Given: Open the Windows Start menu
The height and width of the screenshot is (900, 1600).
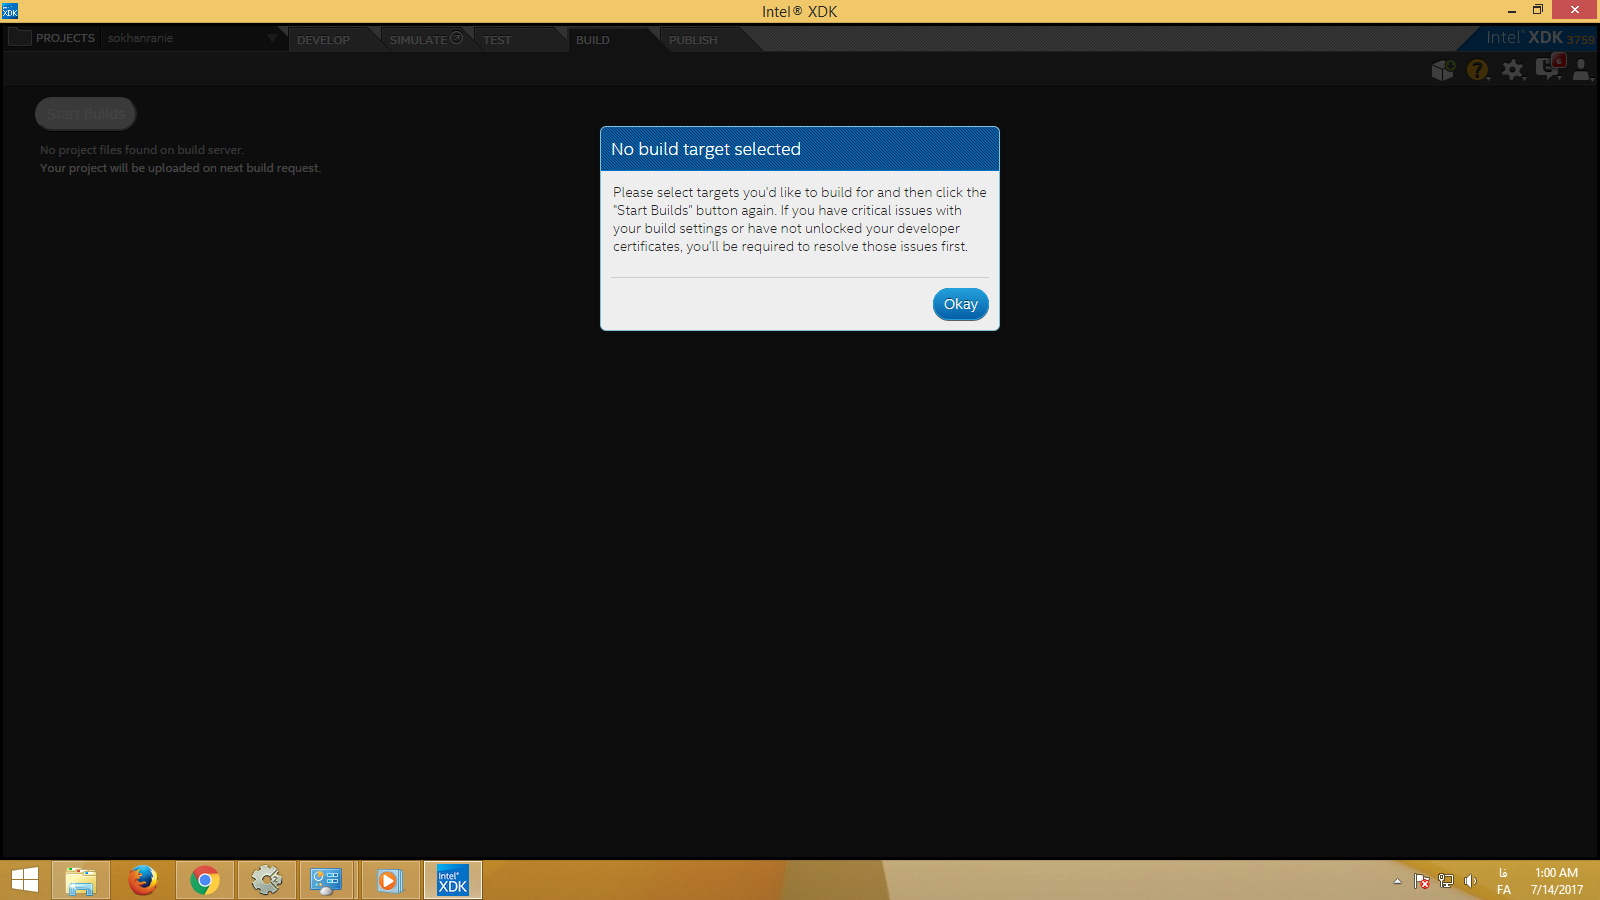Looking at the screenshot, I should click(25, 880).
